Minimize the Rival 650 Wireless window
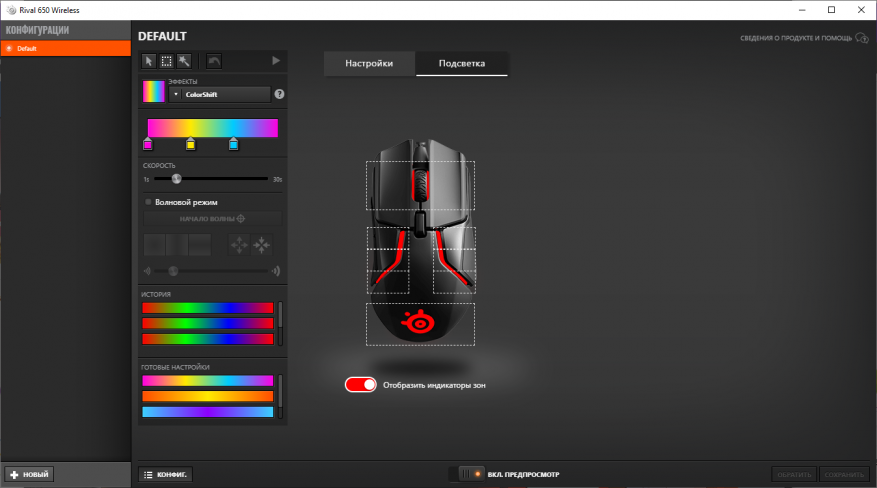 (802, 10)
